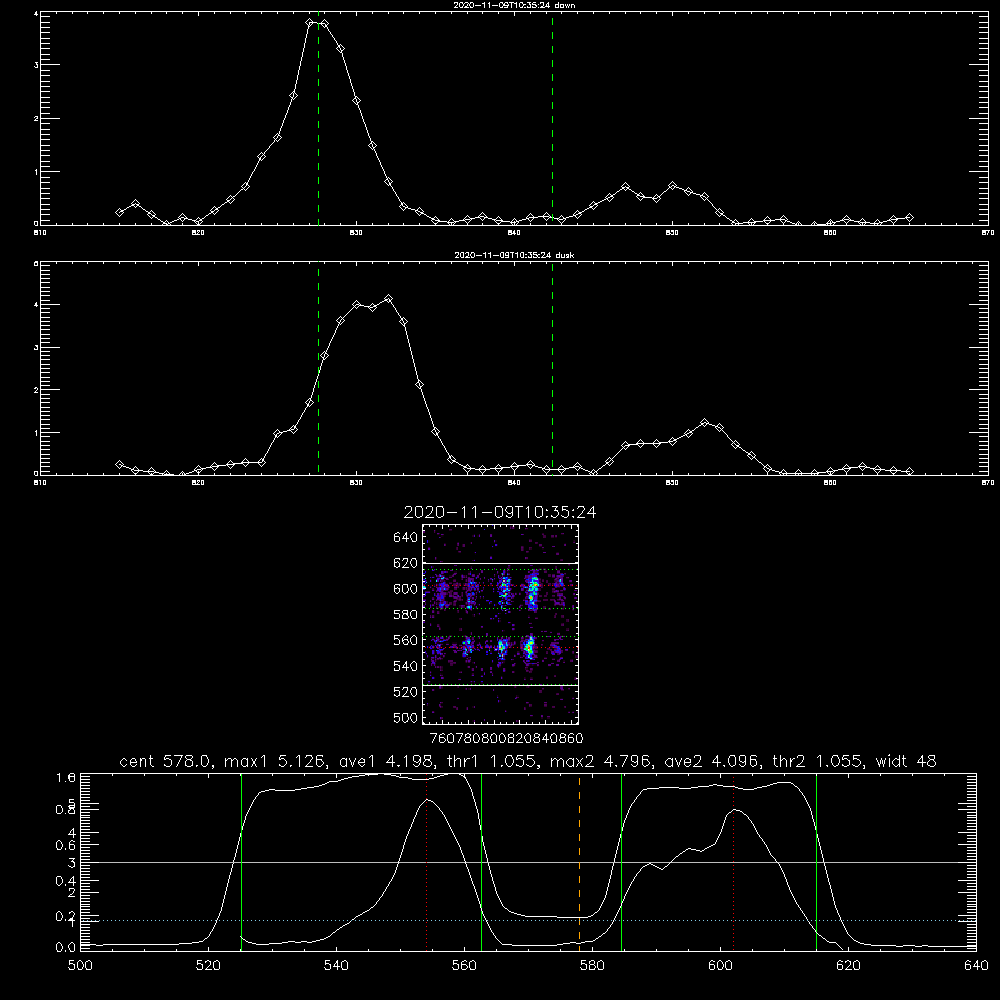Viewport: 1000px width, 1000px height.
Task: Click the left green dashed line in the dawn plot
Action: click(x=318, y=118)
